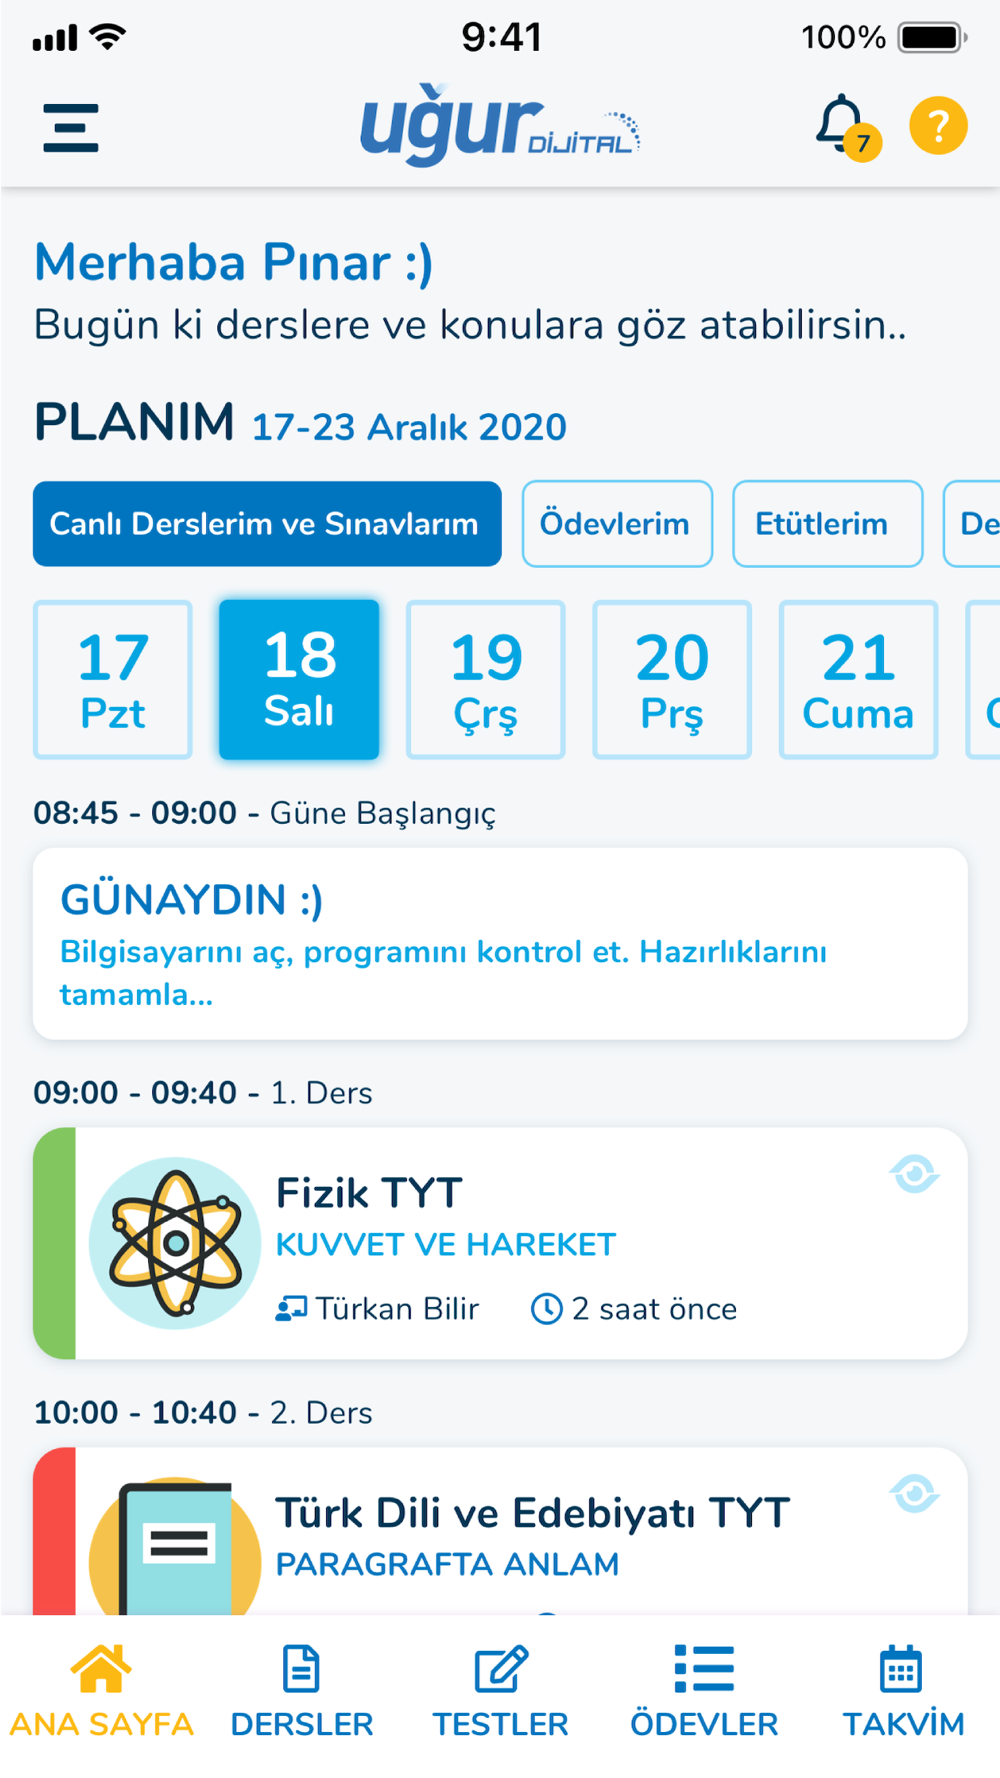This screenshot has width=1000, height=1778.
Task: Tap the Uğur Dijital logo
Action: click(x=500, y=126)
